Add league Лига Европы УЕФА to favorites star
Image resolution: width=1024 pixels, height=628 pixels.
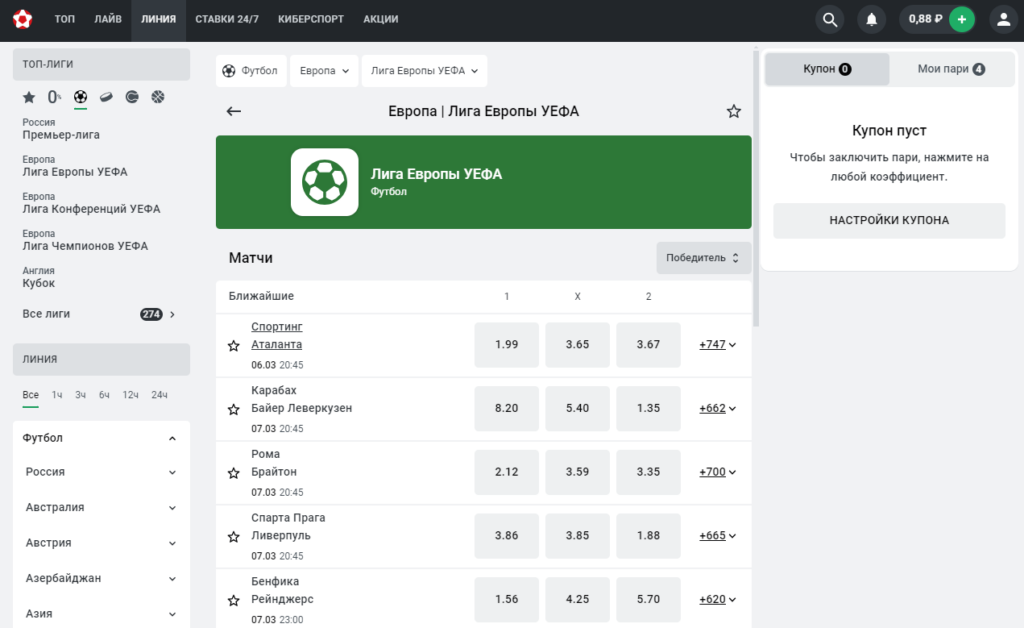(x=733, y=112)
